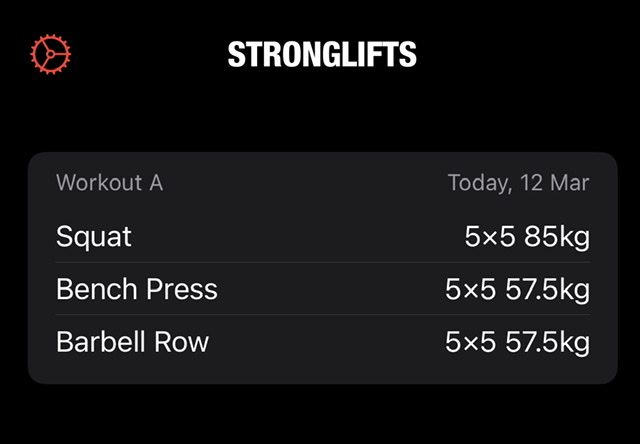Click the divider between Squat and Bench Press
Screen dimensions: 640x444
322,263
